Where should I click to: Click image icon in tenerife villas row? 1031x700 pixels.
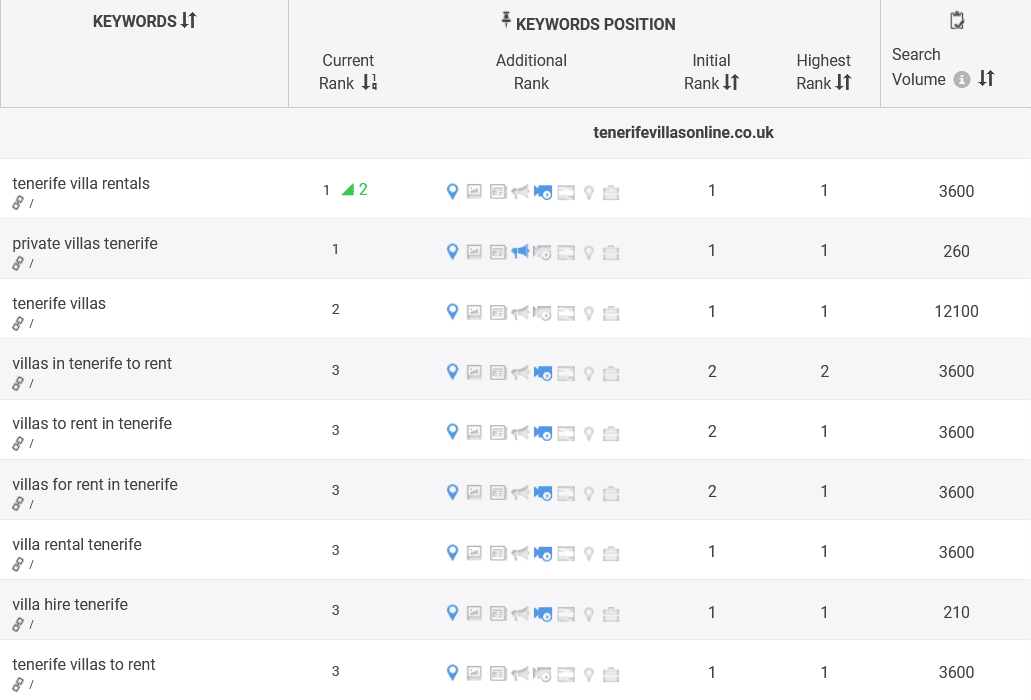[x=475, y=312]
